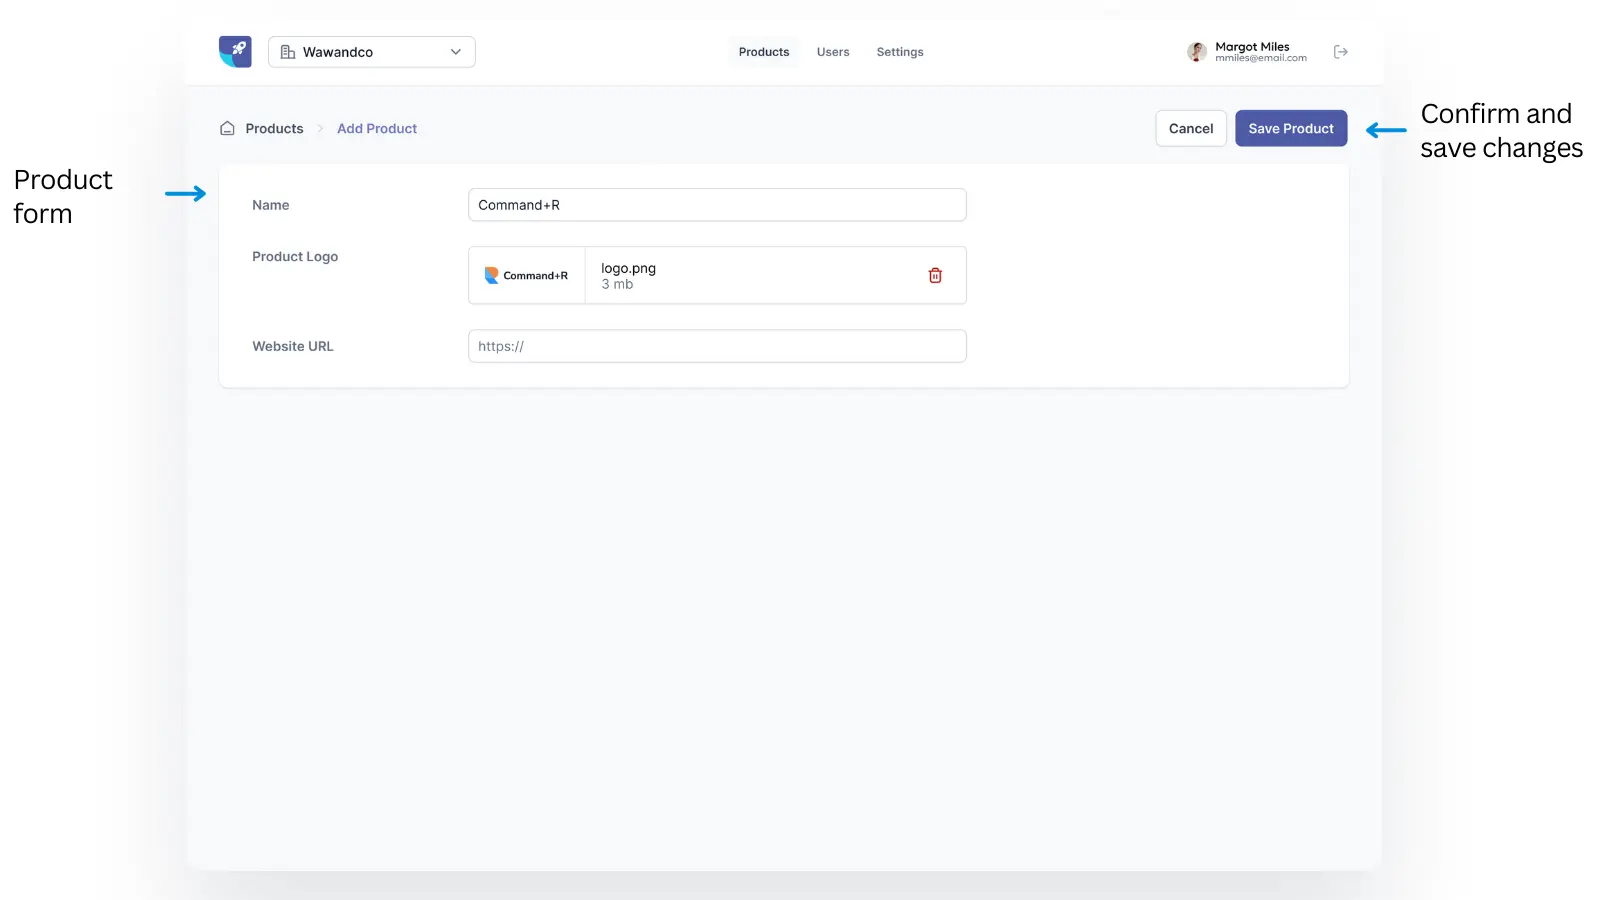Click Margot Miles' profile avatar
Image resolution: width=1600 pixels, height=900 pixels.
coord(1197,52)
